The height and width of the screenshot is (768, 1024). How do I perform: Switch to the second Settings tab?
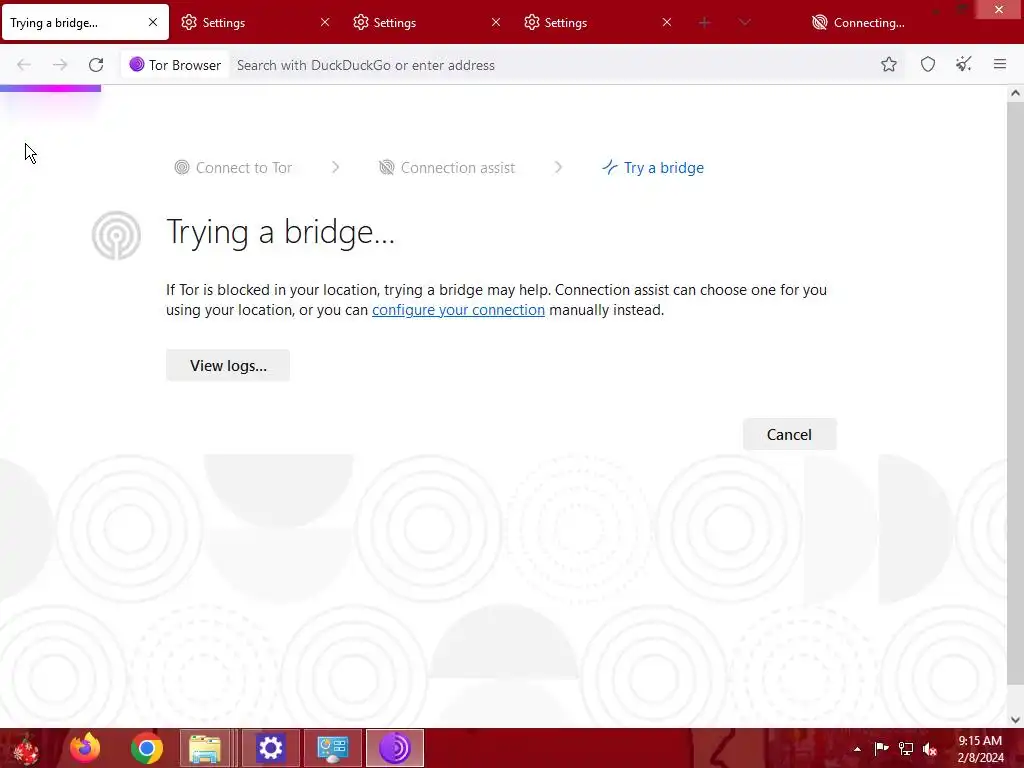426,22
